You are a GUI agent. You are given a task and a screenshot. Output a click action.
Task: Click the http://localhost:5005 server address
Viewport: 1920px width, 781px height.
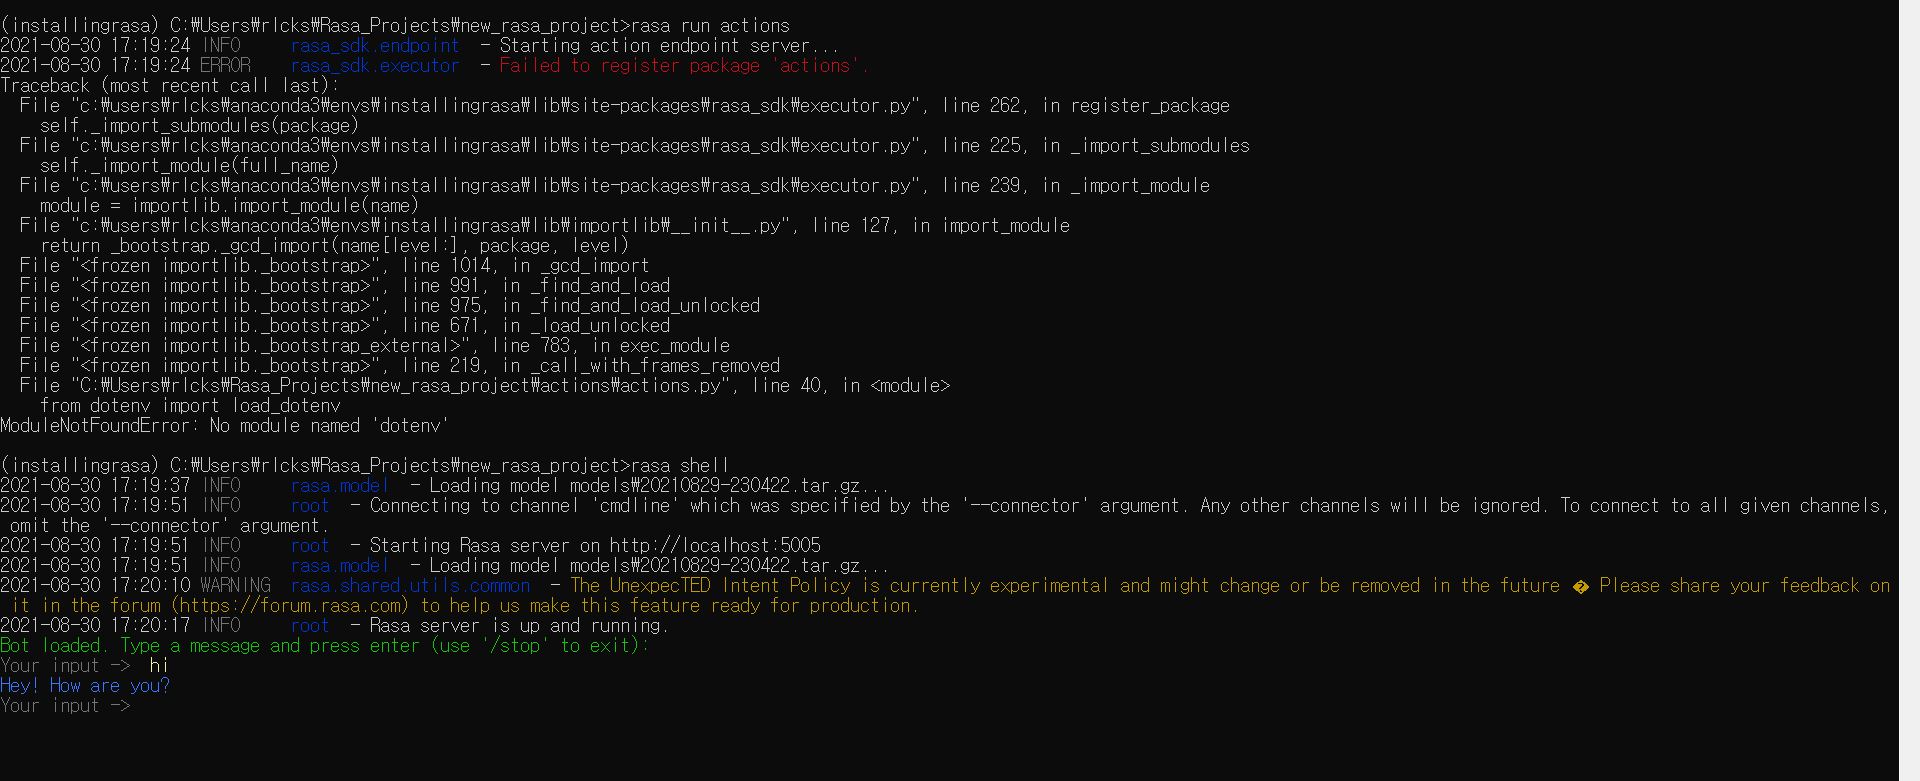[x=714, y=546]
